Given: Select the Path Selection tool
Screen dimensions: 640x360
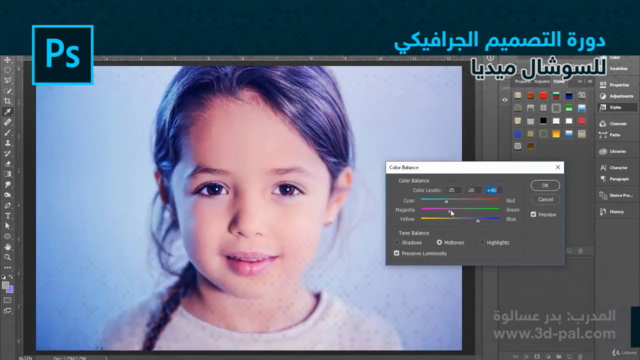Looking at the screenshot, I should point(7,226).
